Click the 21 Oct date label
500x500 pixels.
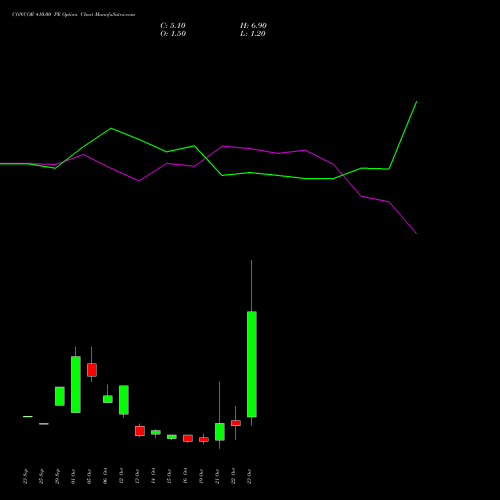coord(218,476)
